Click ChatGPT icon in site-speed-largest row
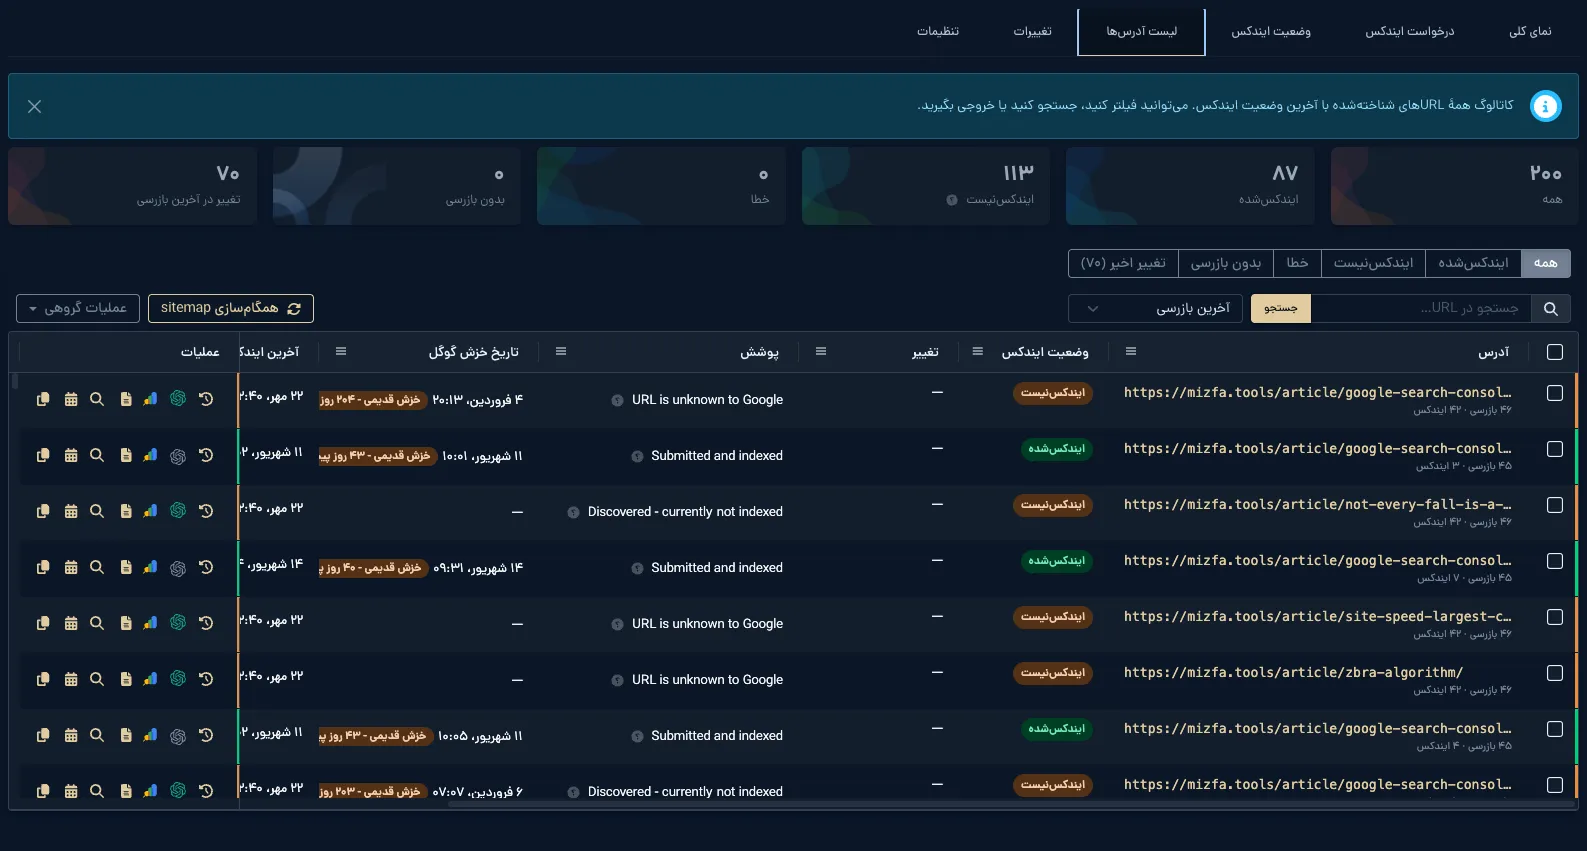 click(x=178, y=623)
